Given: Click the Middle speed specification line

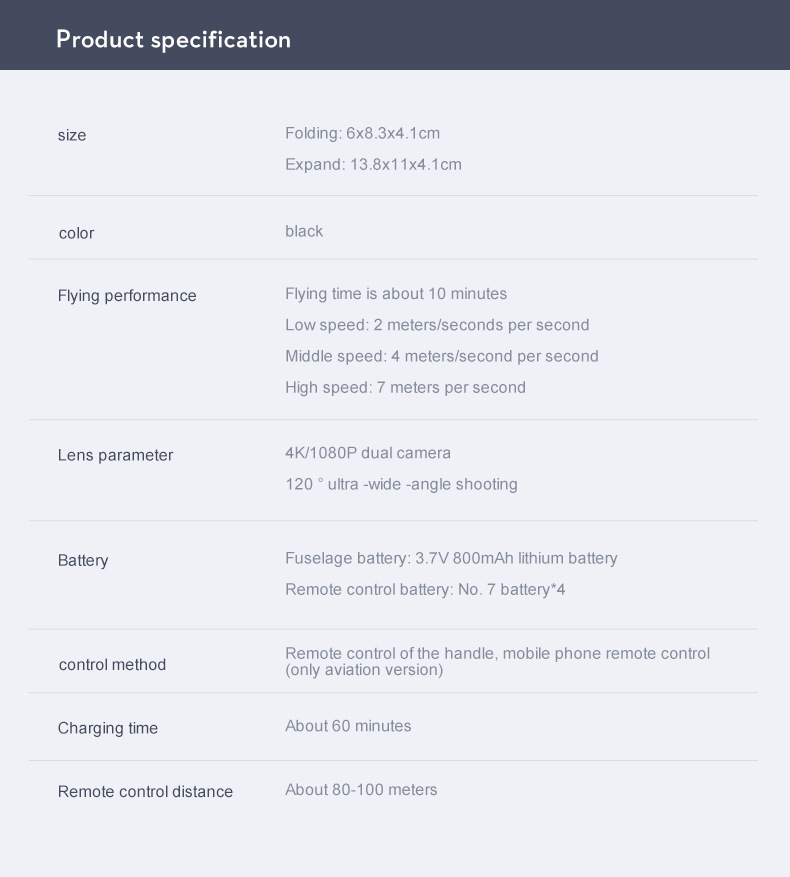Looking at the screenshot, I should click(441, 356).
